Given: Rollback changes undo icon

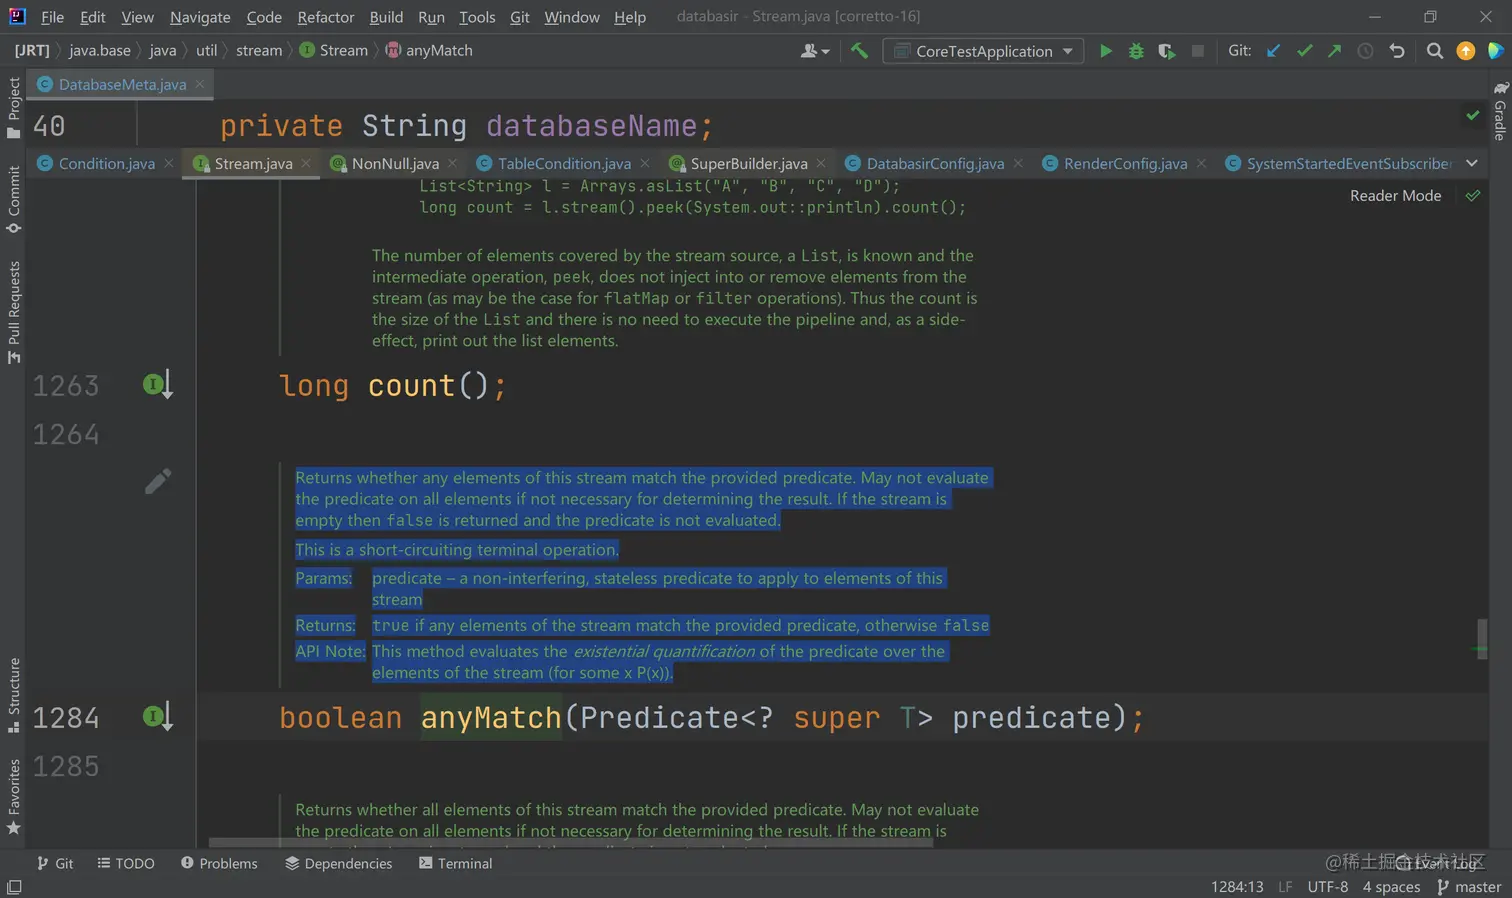Looking at the screenshot, I should pos(1397,51).
